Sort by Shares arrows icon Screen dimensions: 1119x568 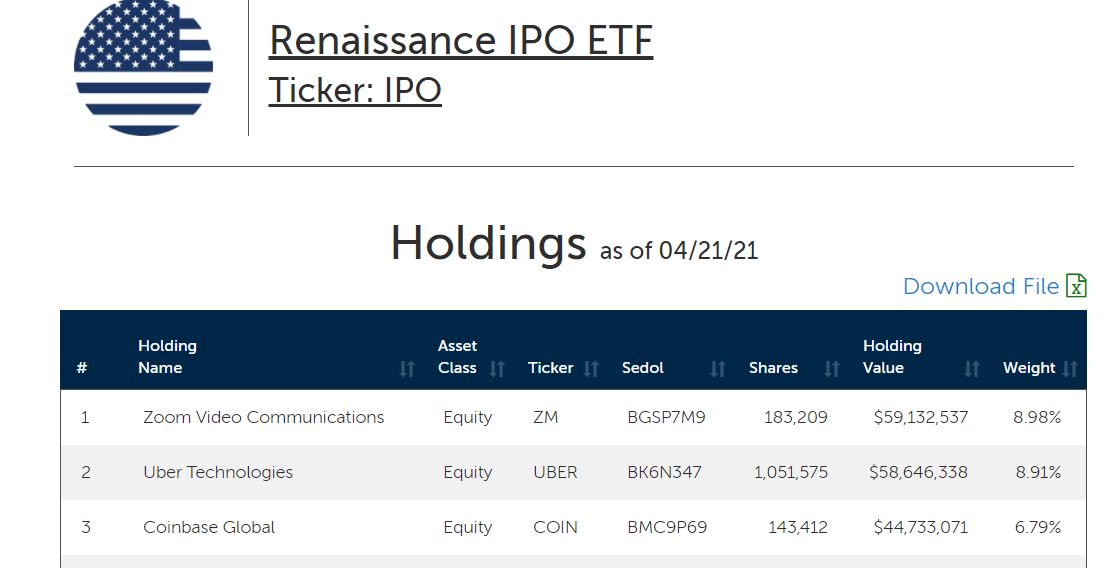tap(831, 369)
